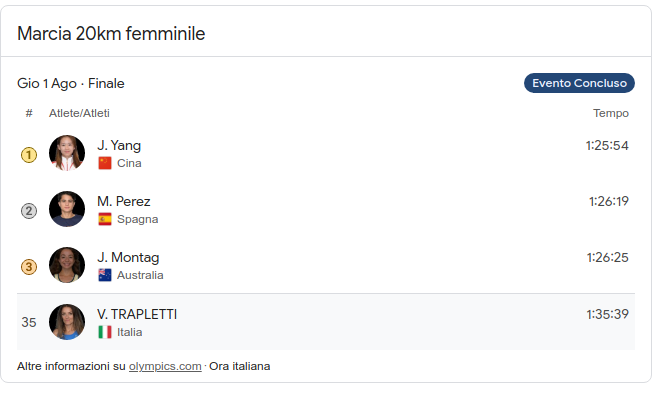Open M. Perez's athlete photo

[67, 209]
